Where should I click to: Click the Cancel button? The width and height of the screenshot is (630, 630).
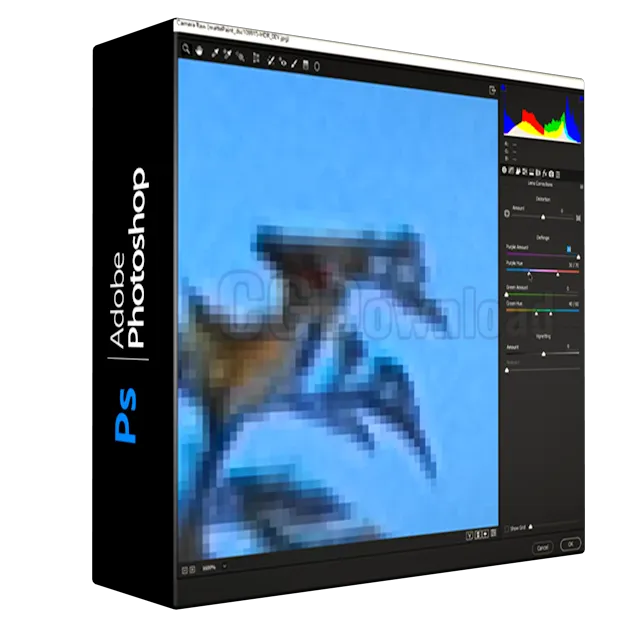pyautogui.click(x=542, y=548)
